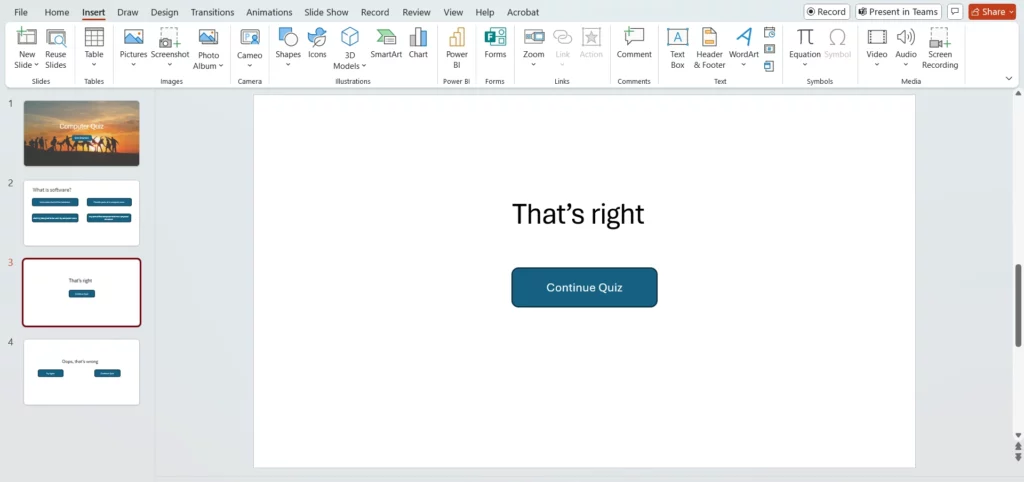Click the vertical scrollbar thumb
Image resolution: width=1024 pixels, height=482 pixels.
[x=1018, y=305]
